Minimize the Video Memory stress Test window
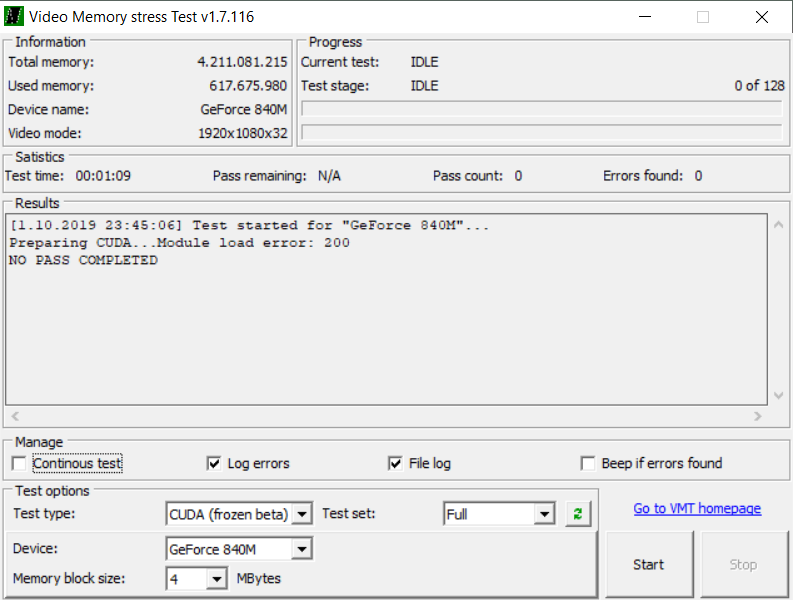793x600 pixels. tap(645, 17)
